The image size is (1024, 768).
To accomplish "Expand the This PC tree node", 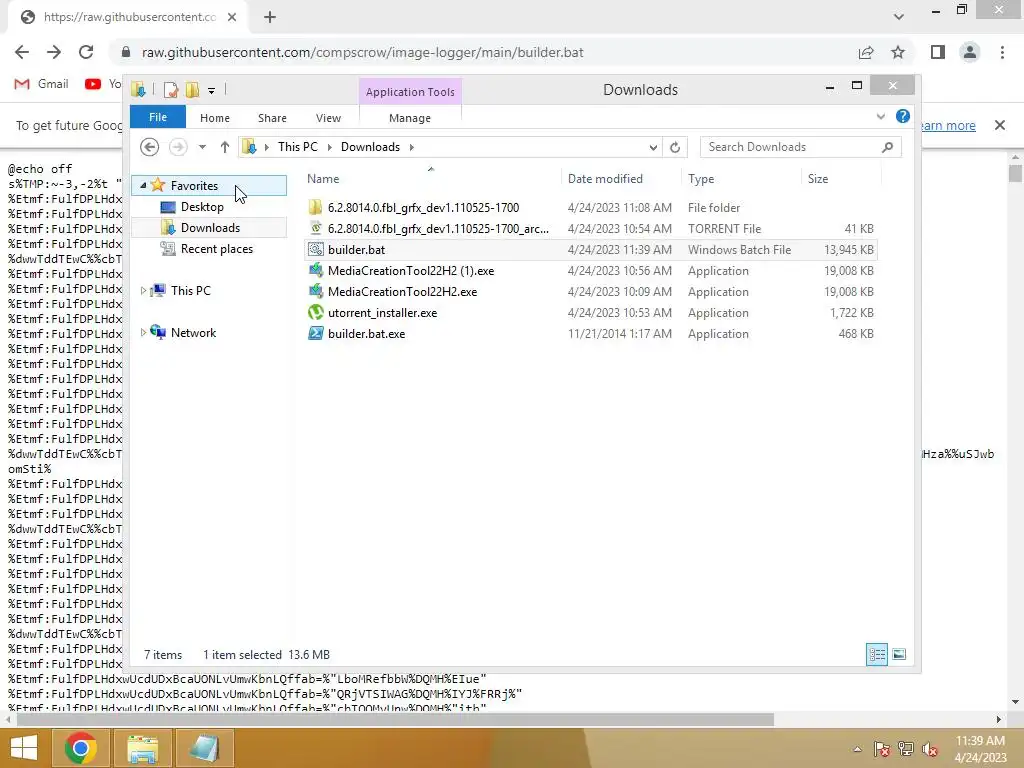I will [143, 291].
